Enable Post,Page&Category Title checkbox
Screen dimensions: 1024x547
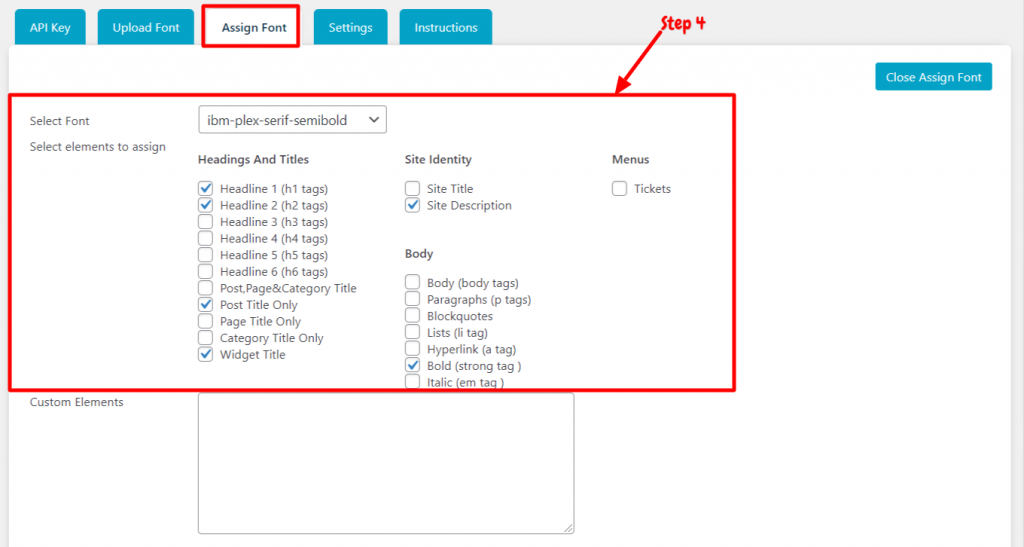tap(206, 288)
